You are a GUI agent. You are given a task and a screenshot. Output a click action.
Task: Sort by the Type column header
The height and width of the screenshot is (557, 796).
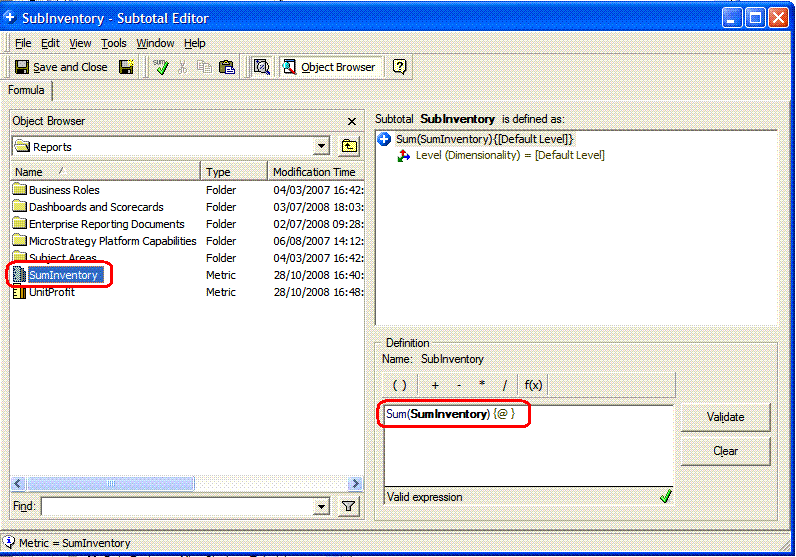click(234, 172)
